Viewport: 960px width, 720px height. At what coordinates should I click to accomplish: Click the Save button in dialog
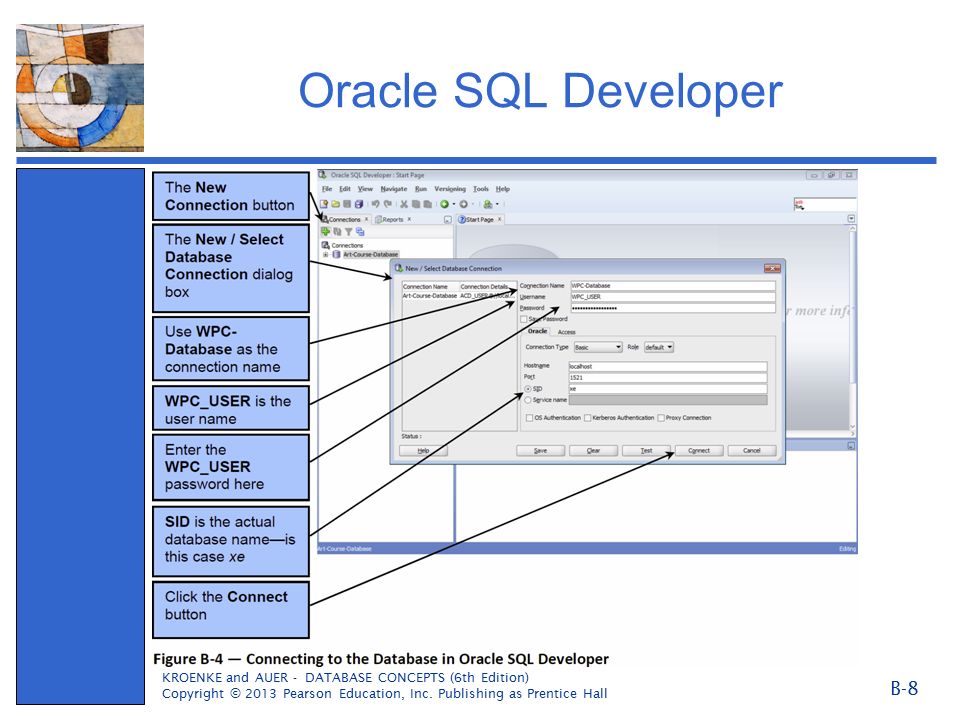tap(541, 451)
